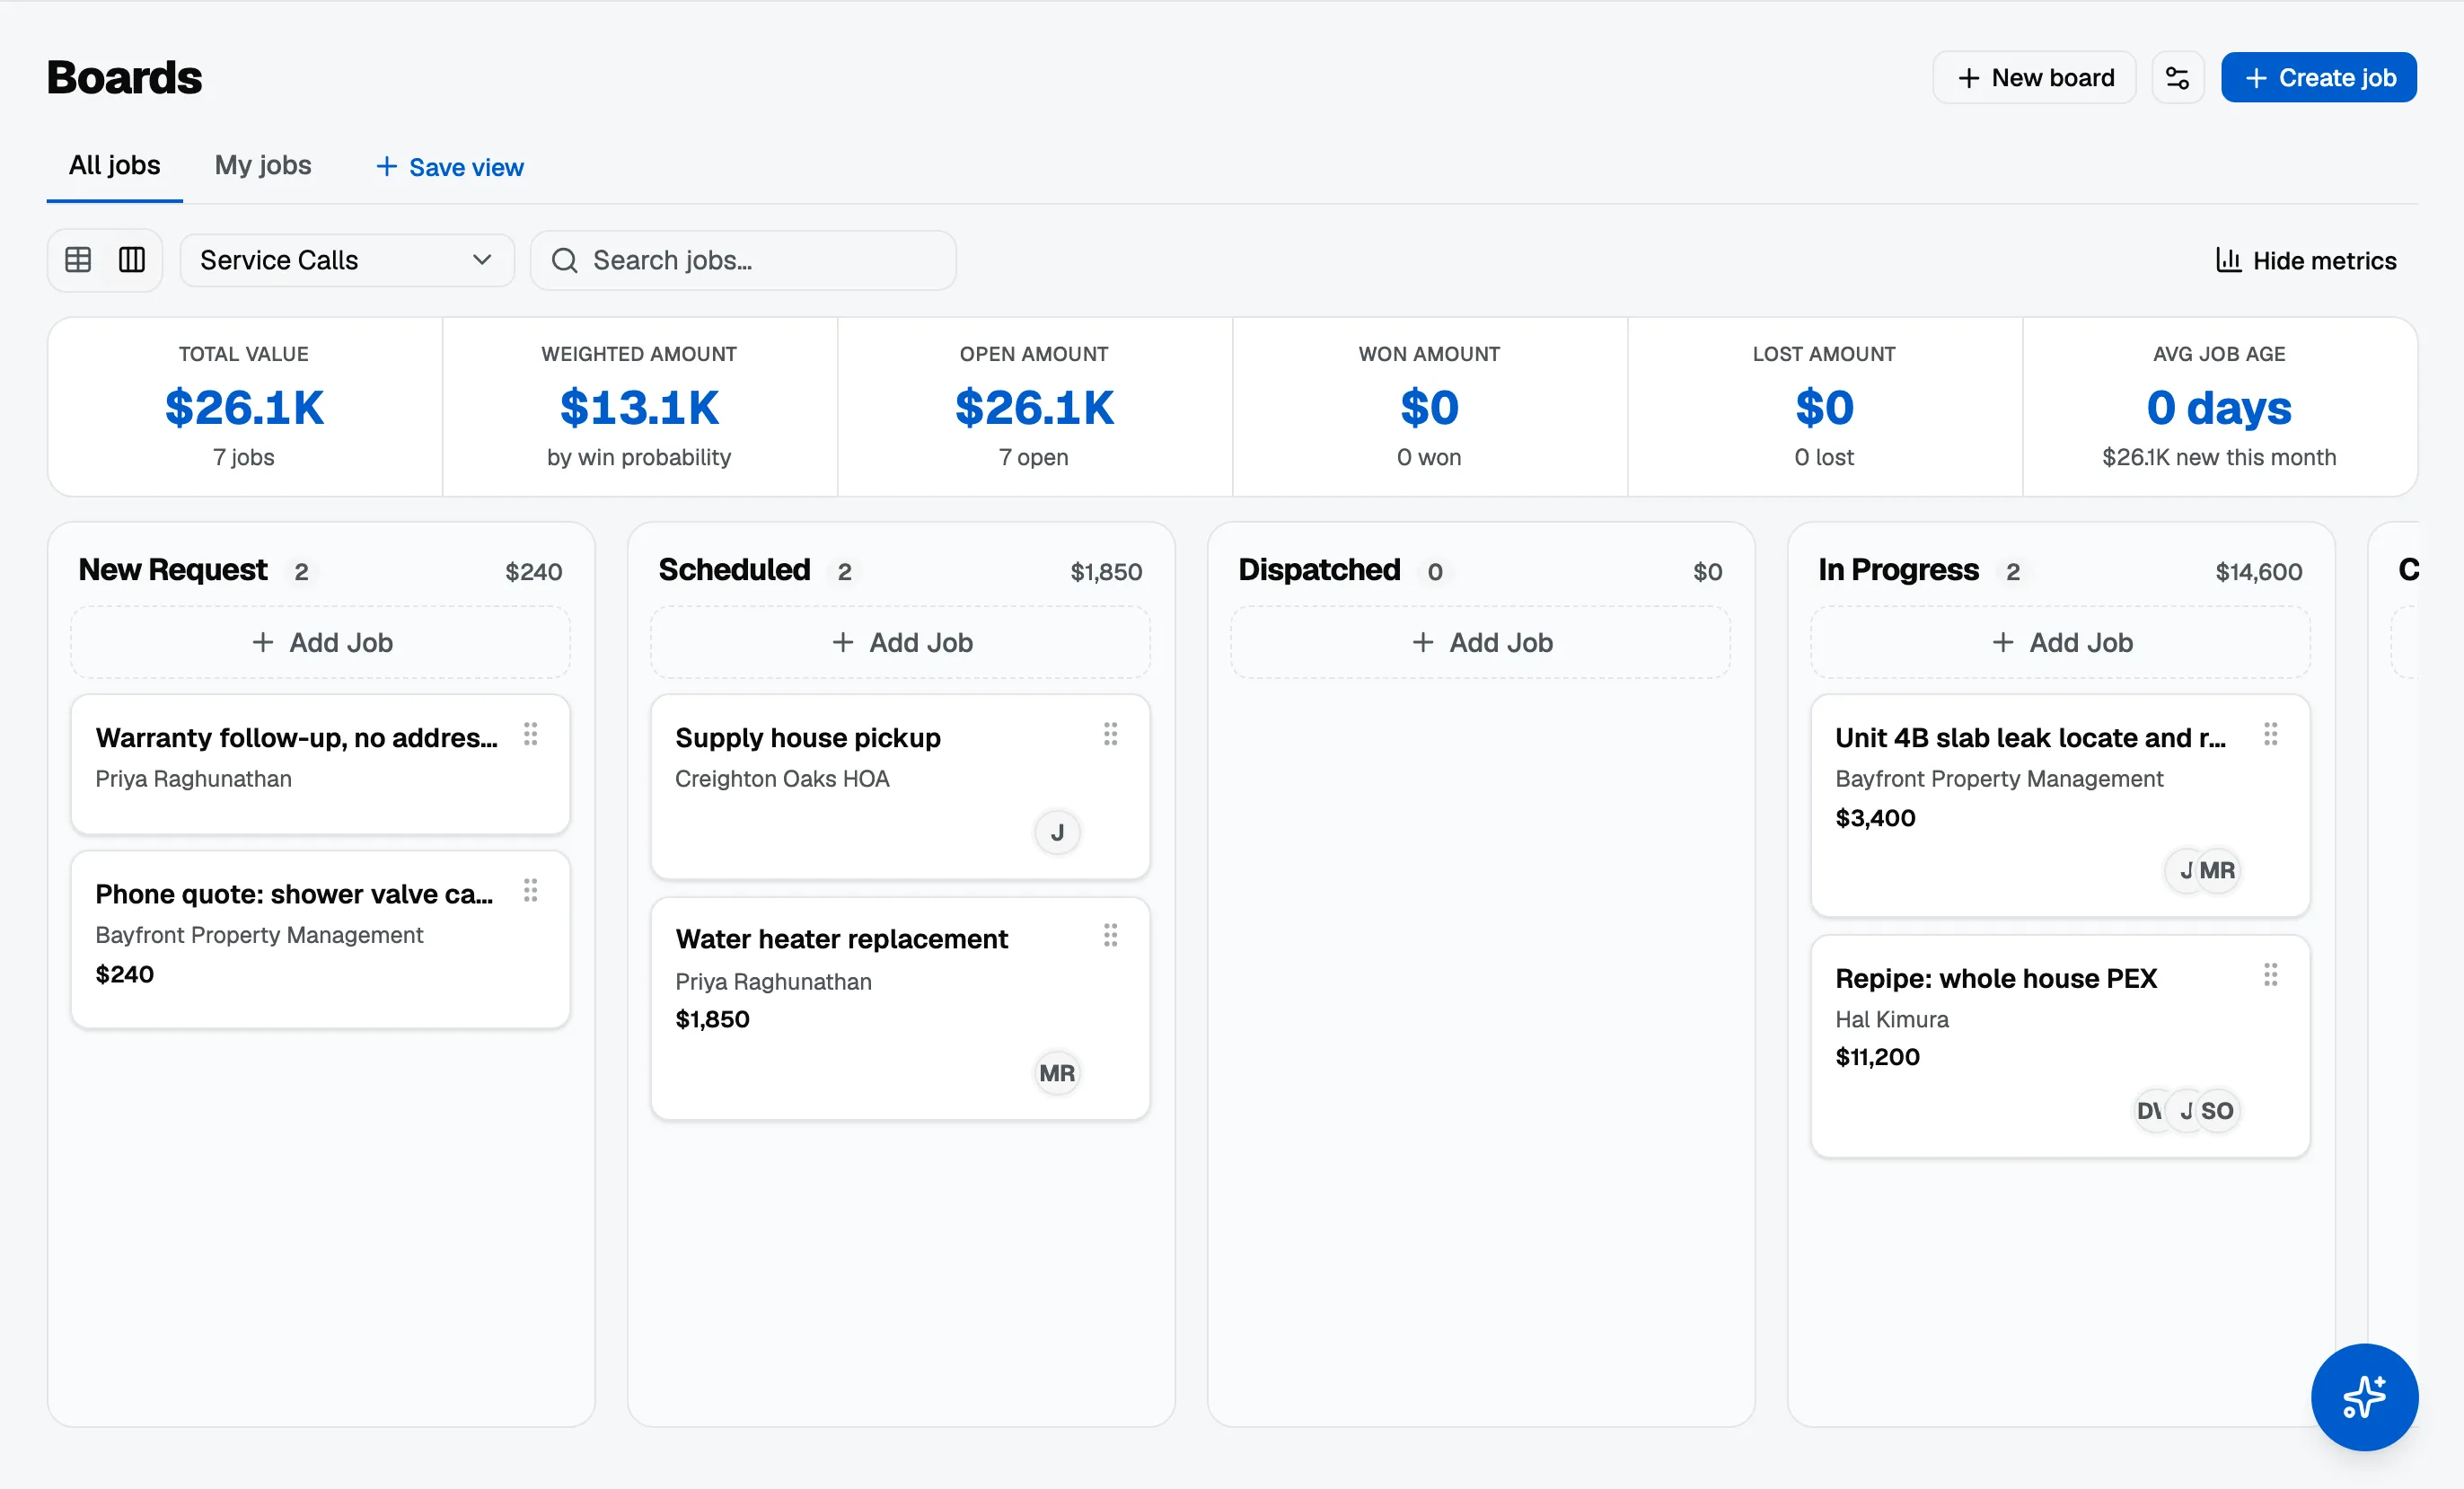Click MR avatar on Water heater replacement
The image size is (2464, 1489).
click(1057, 1073)
